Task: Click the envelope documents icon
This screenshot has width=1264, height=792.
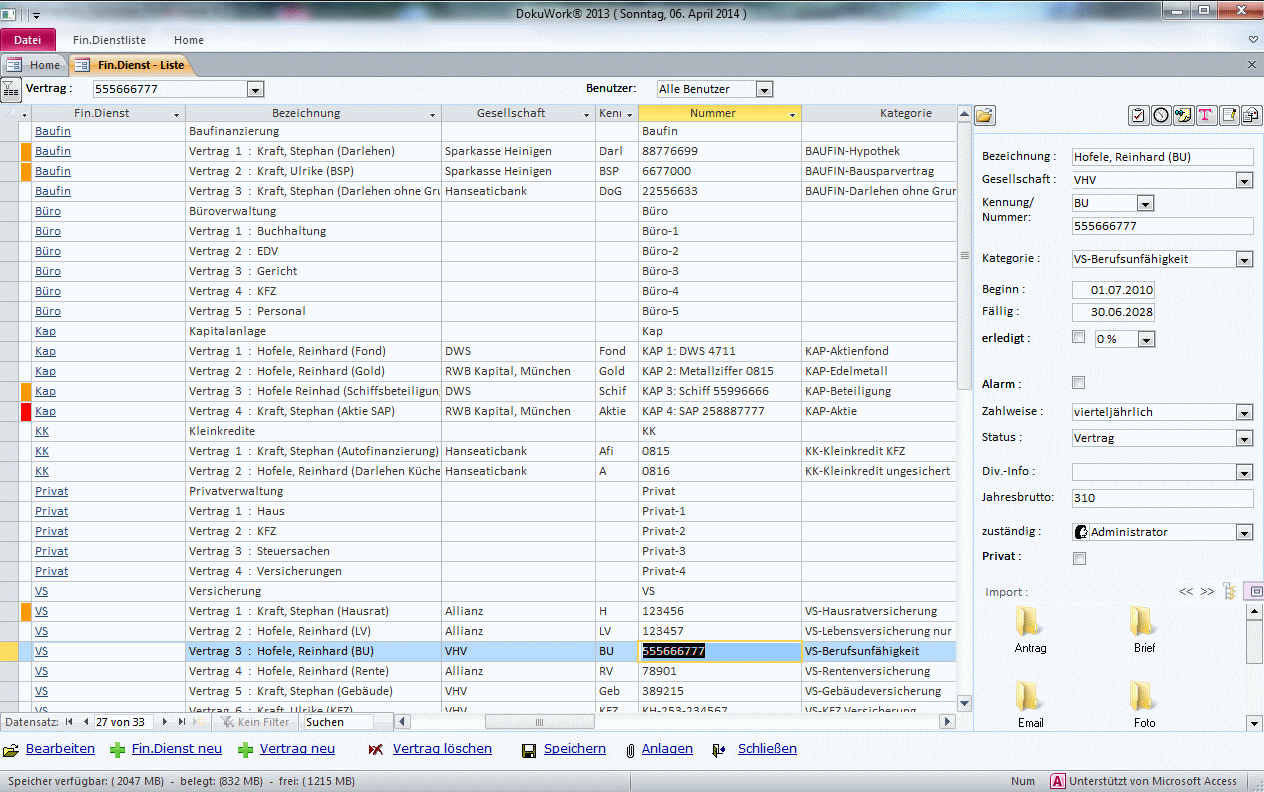Action: [x=1251, y=115]
